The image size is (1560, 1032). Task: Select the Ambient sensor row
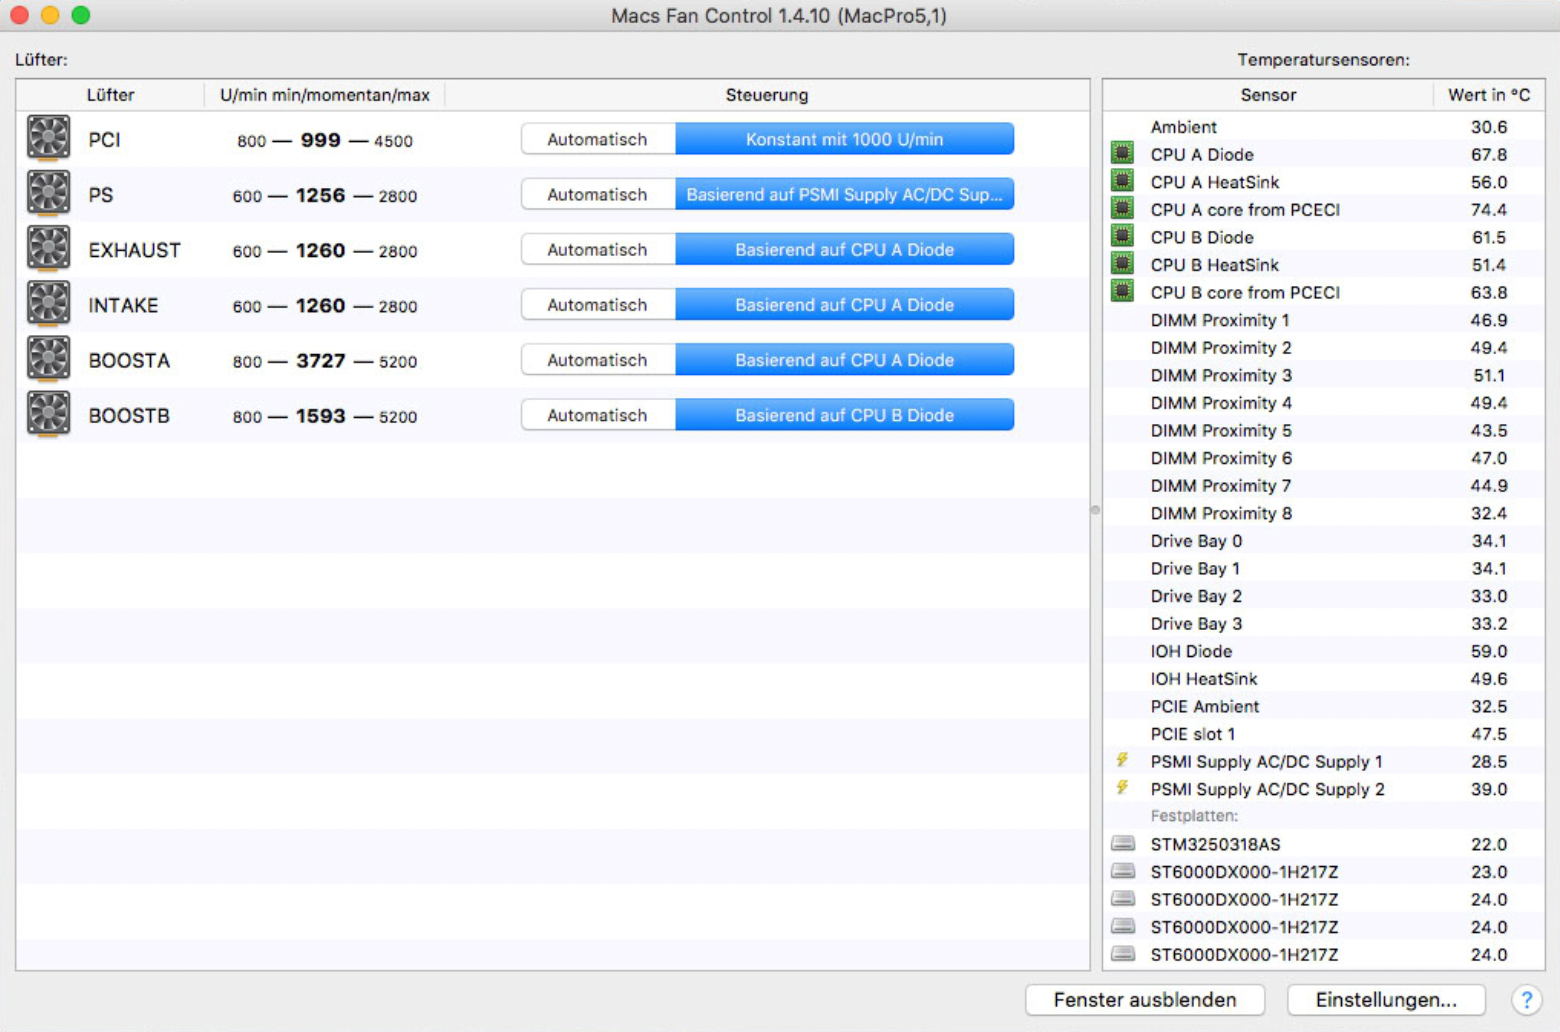[1324, 126]
